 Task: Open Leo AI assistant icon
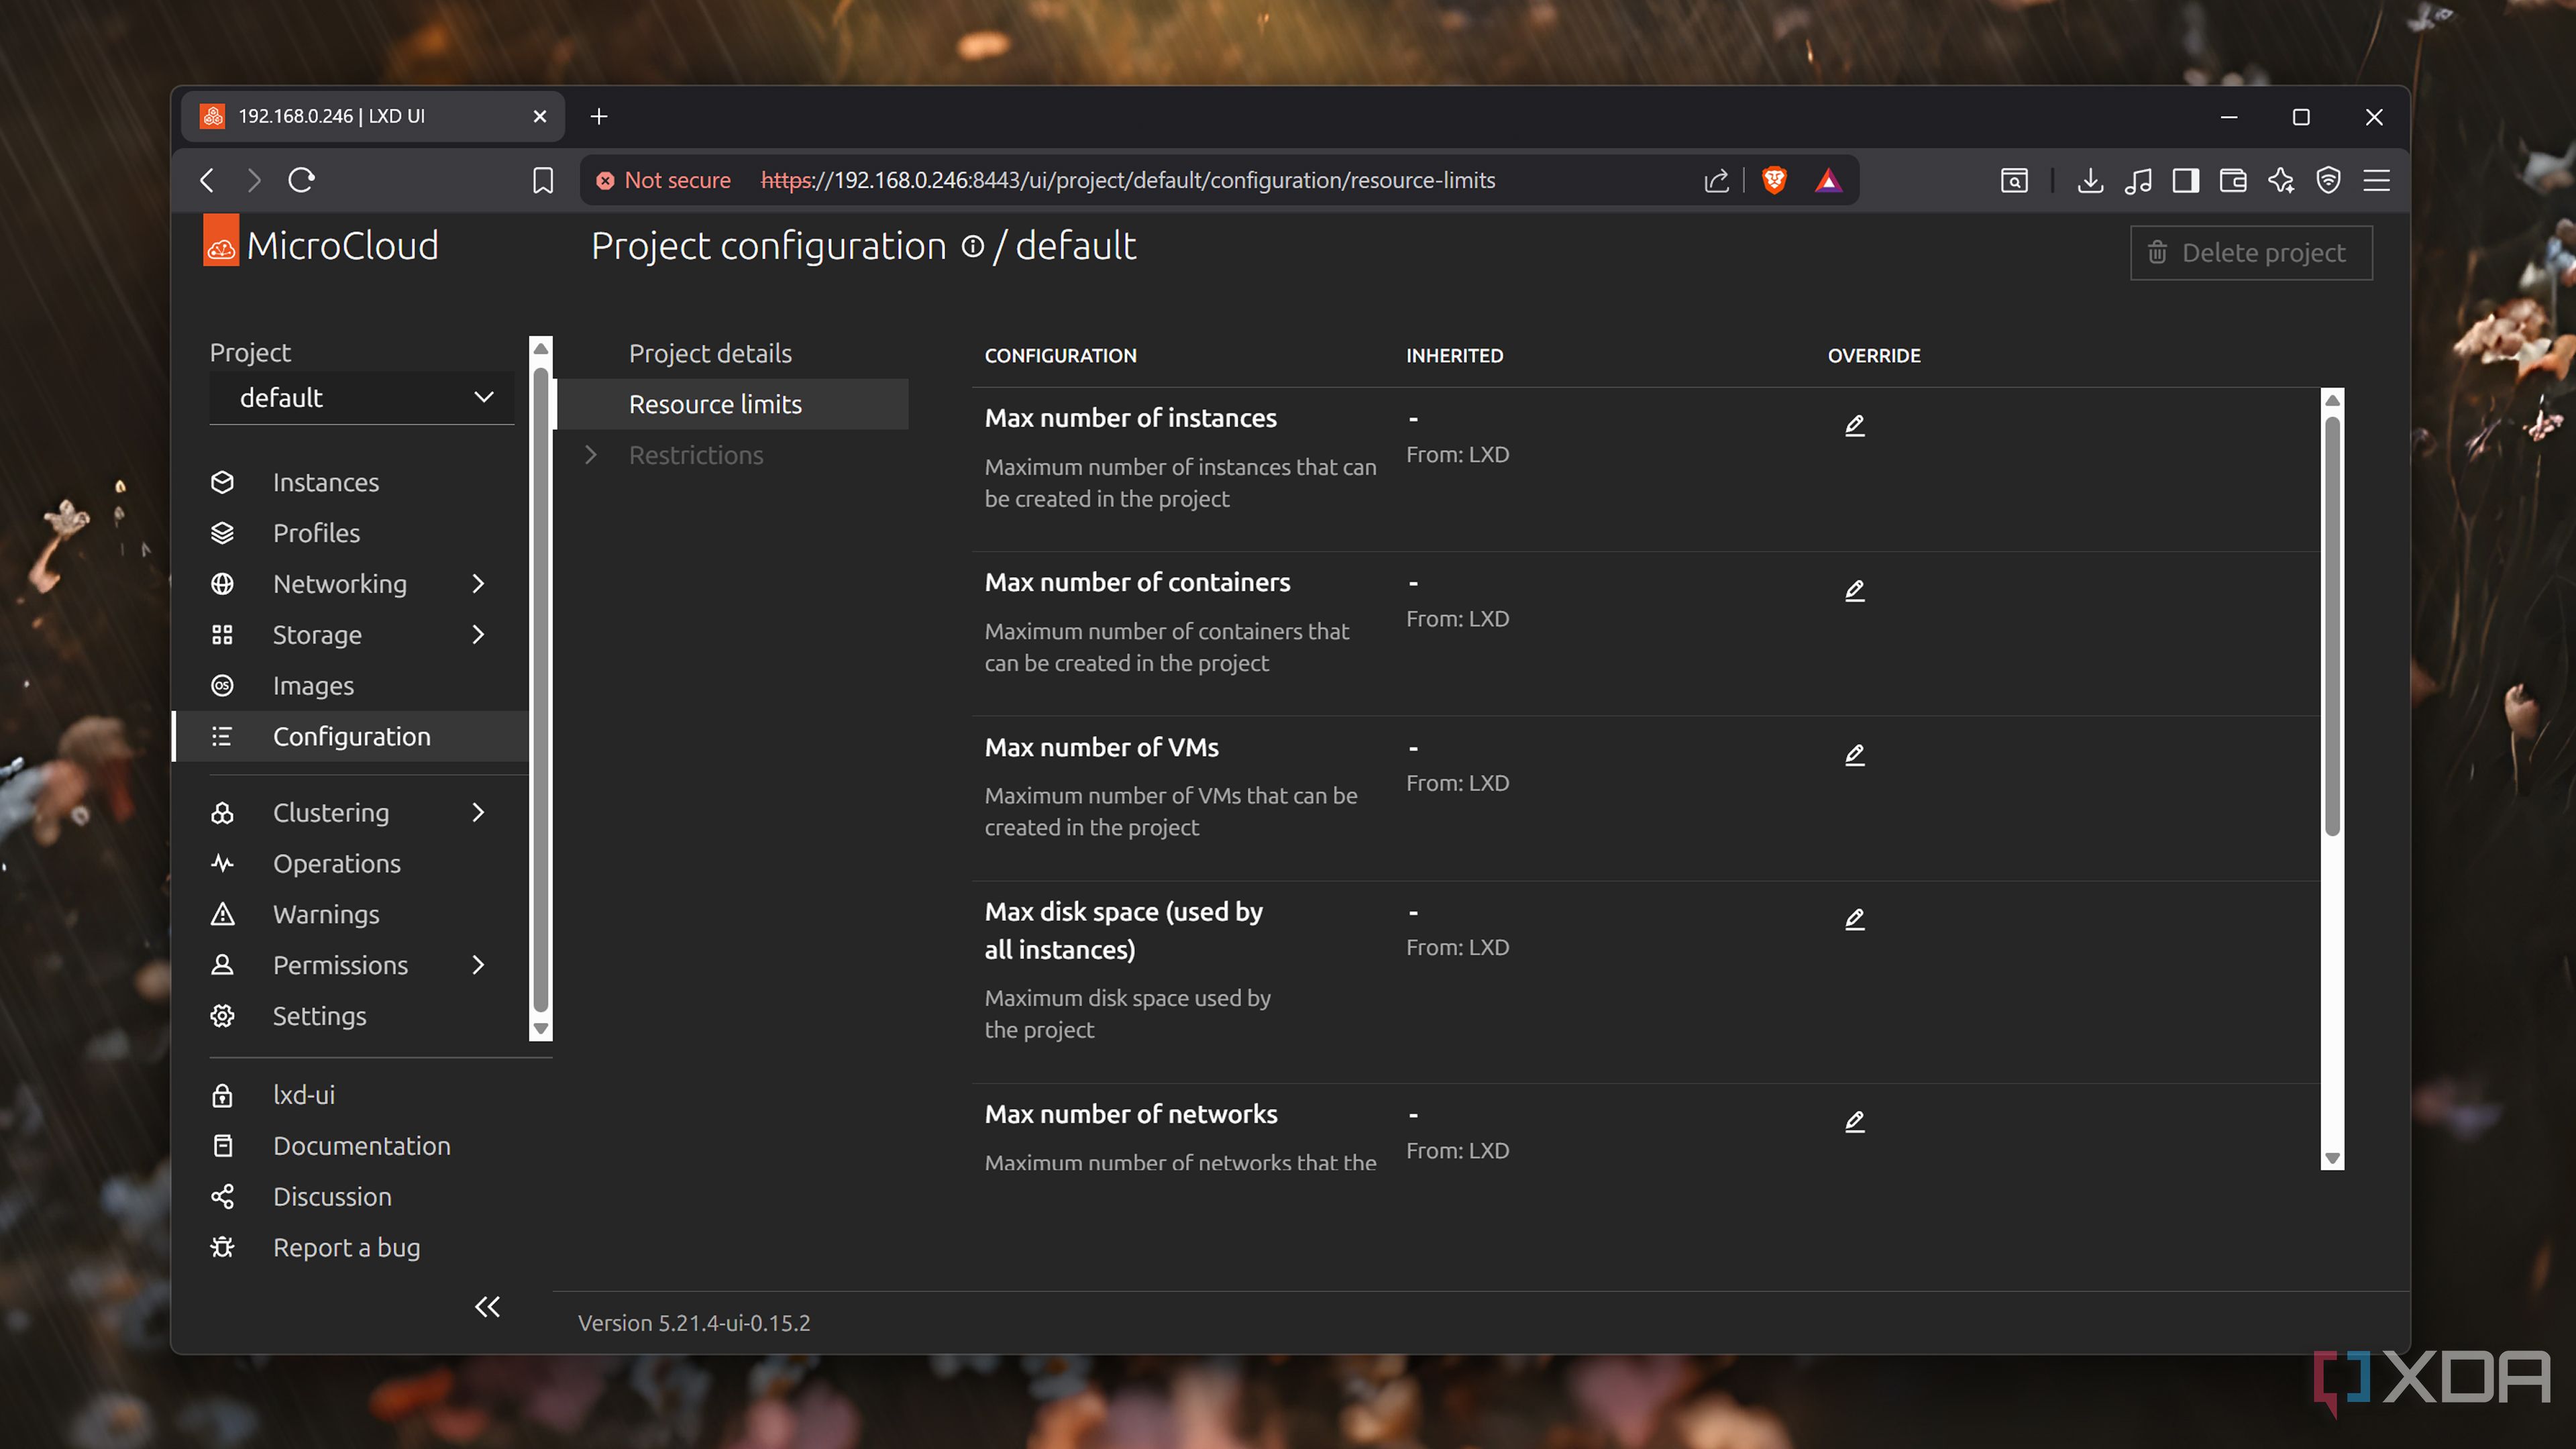[x=2281, y=180]
